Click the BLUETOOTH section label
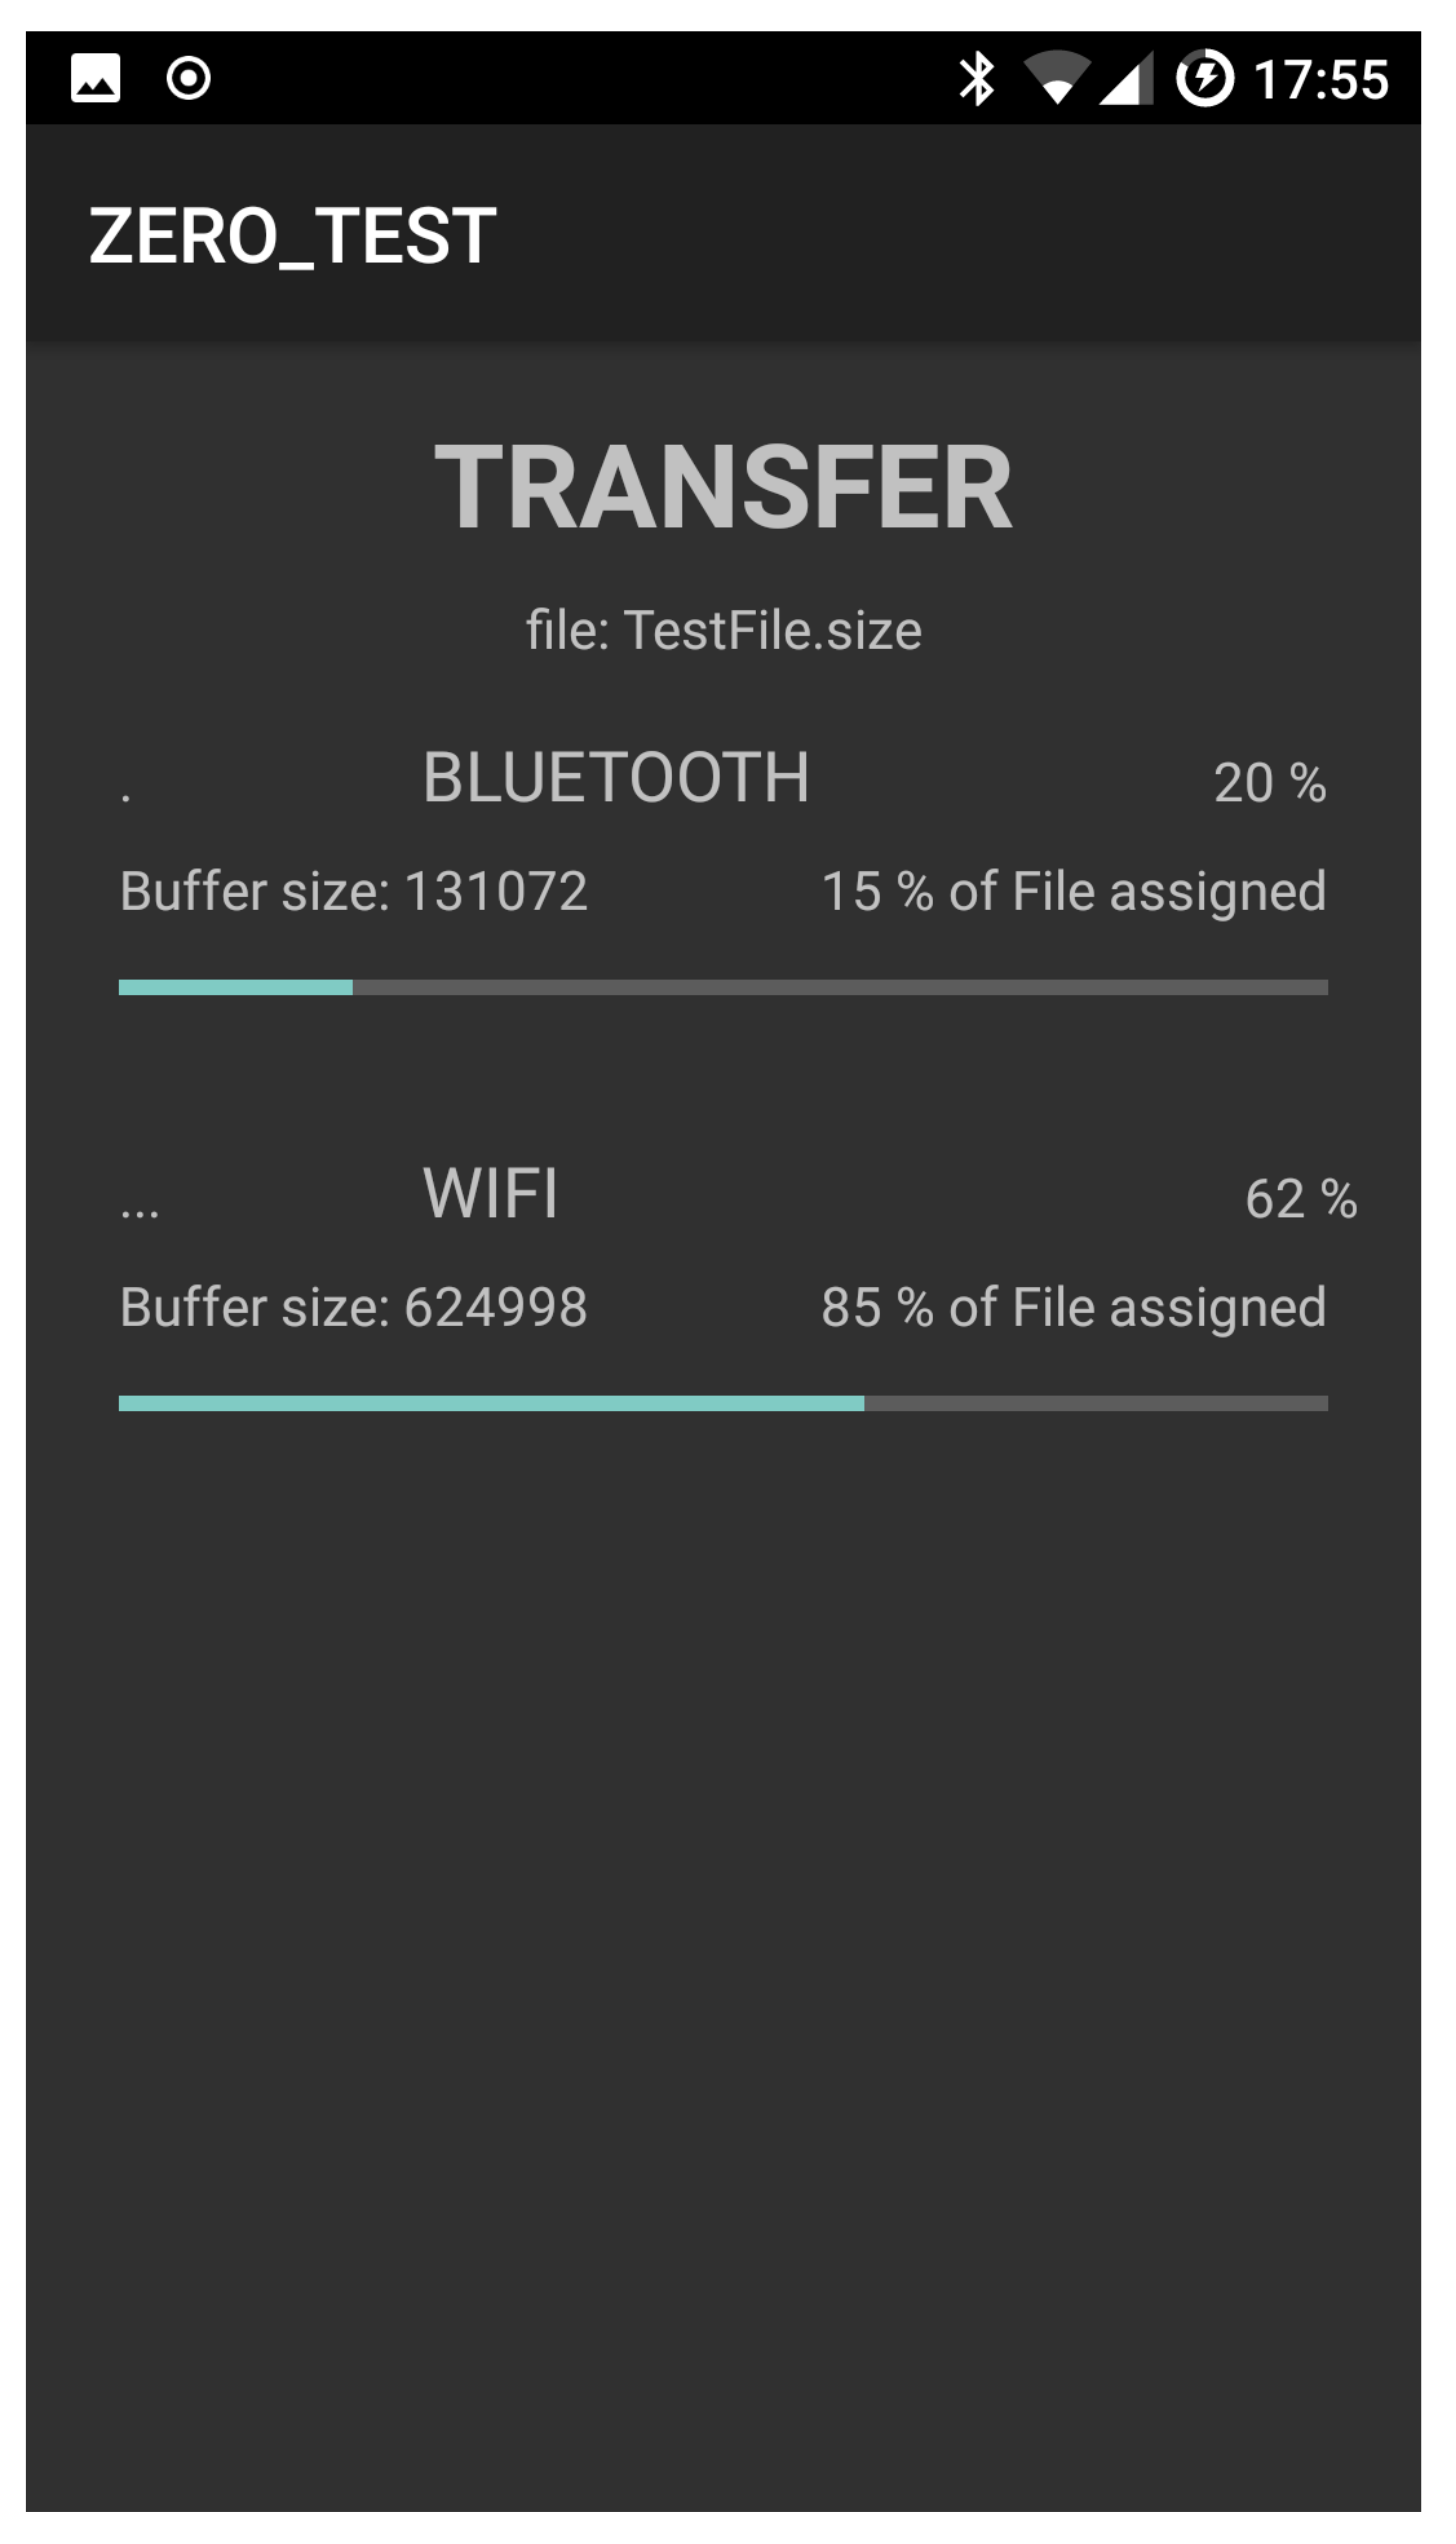The image size is (1456, 2544). pyautogui.click(x=616, y=777)
